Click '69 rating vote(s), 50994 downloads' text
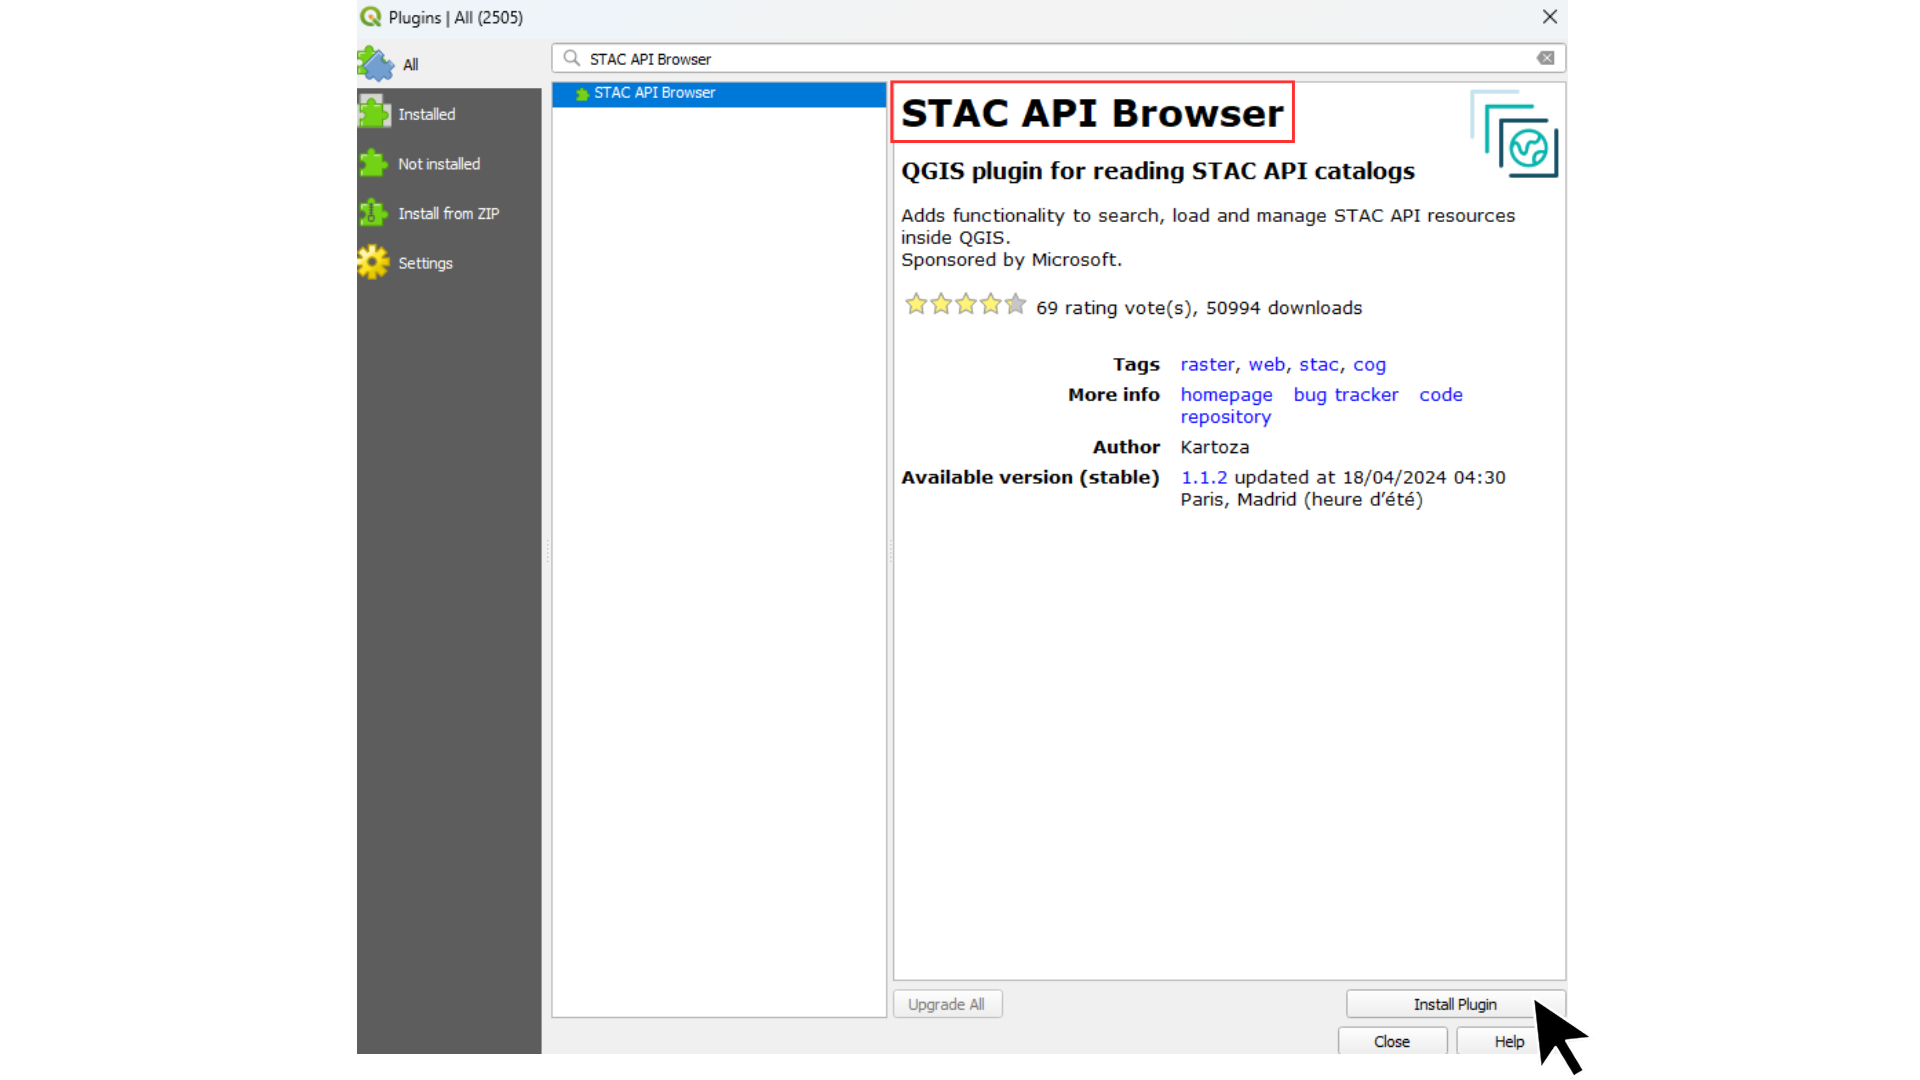The width and height of the screenshot is (1920, 1080). [1199, 308]
